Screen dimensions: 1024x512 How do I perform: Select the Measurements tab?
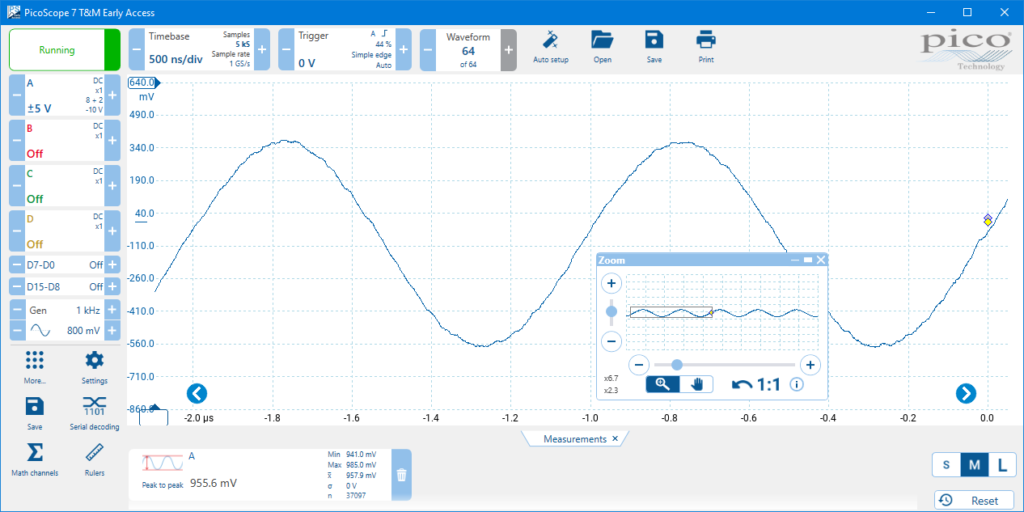click(575, 439)
